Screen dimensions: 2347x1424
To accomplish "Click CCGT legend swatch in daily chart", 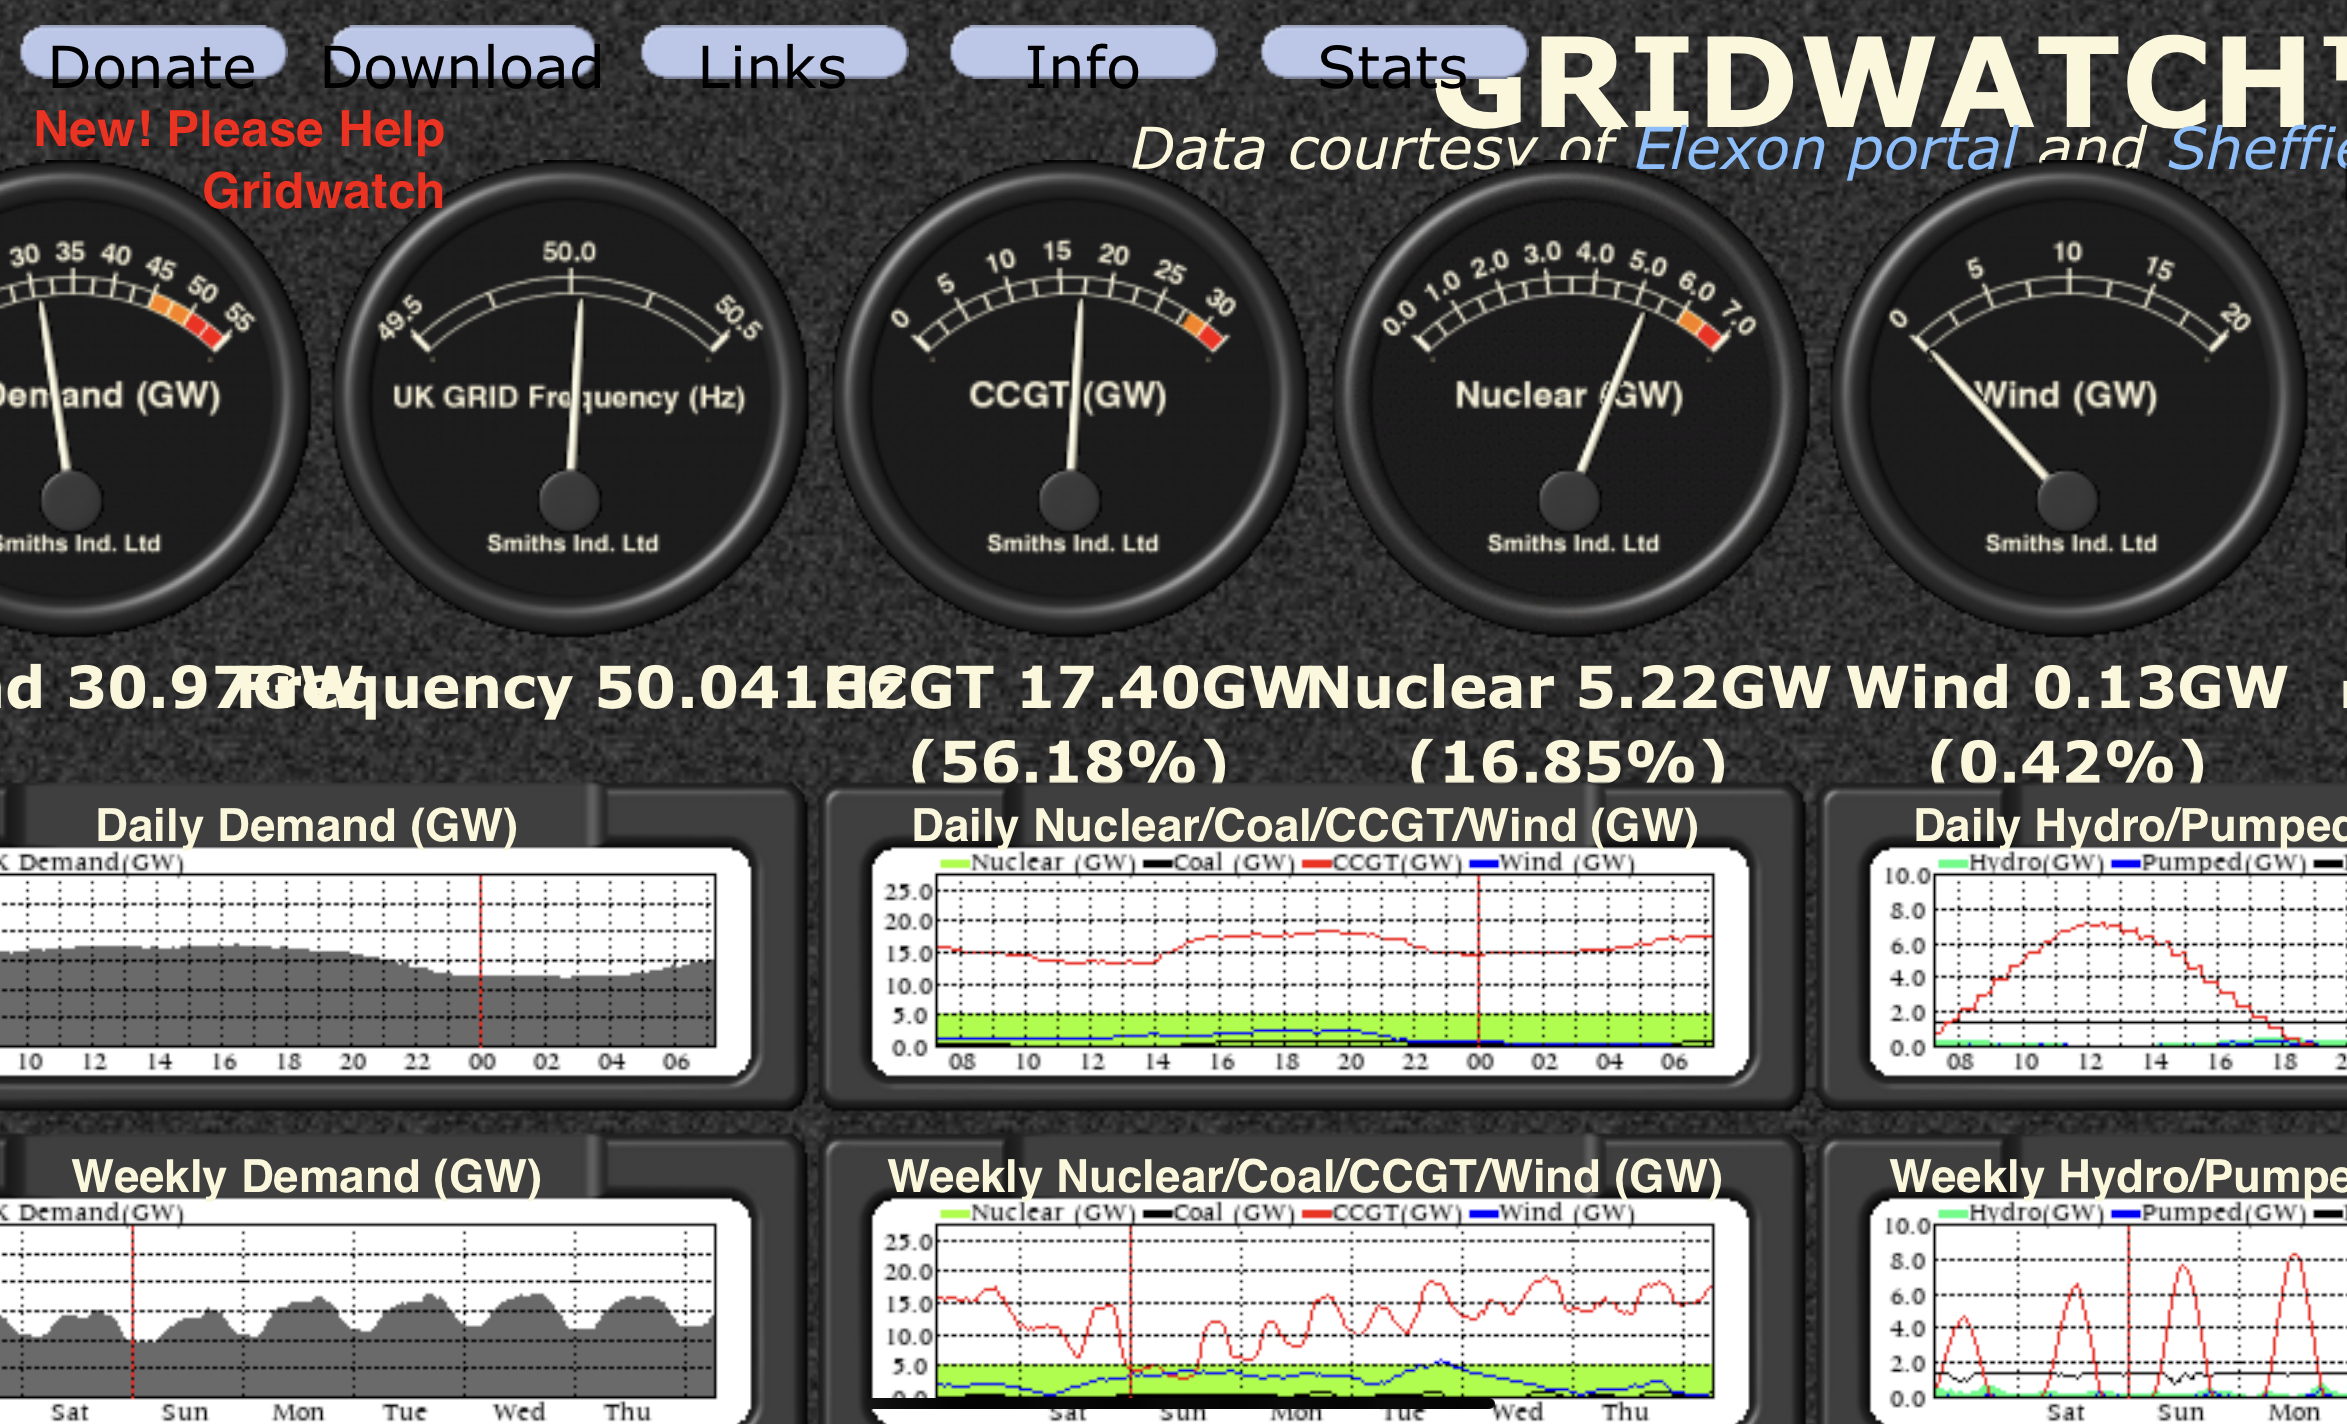I will tap(1317, 864).
